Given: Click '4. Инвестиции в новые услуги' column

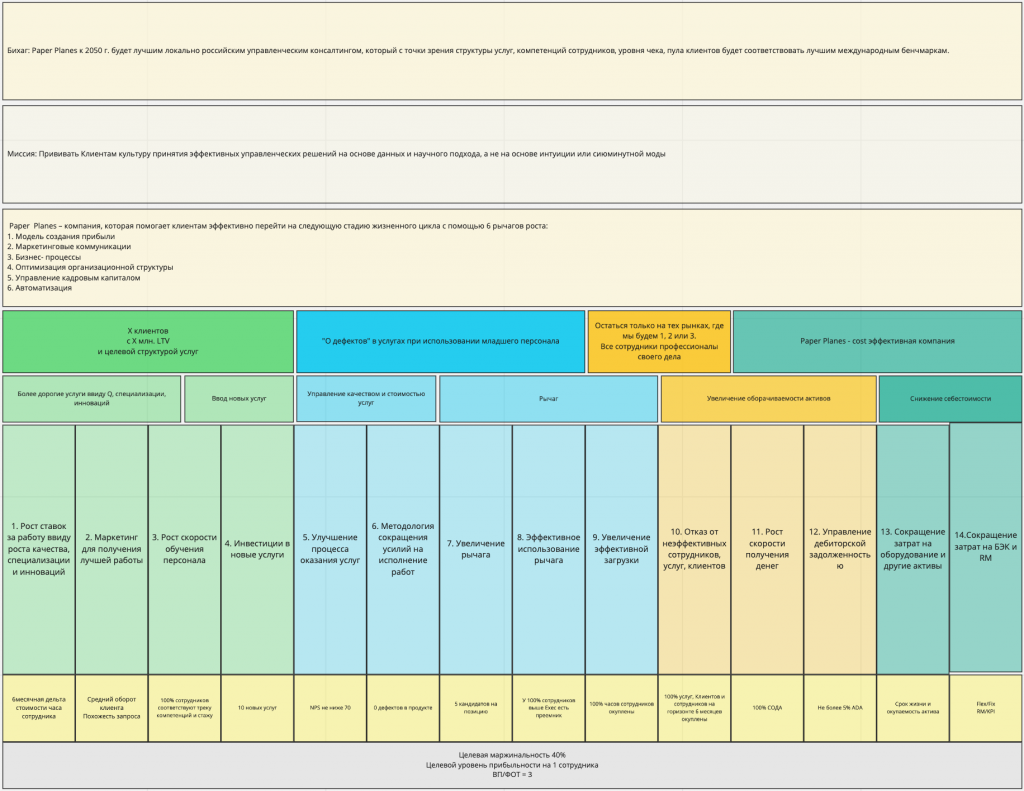Looking at the screenshot, I should [x=257, y=549].
